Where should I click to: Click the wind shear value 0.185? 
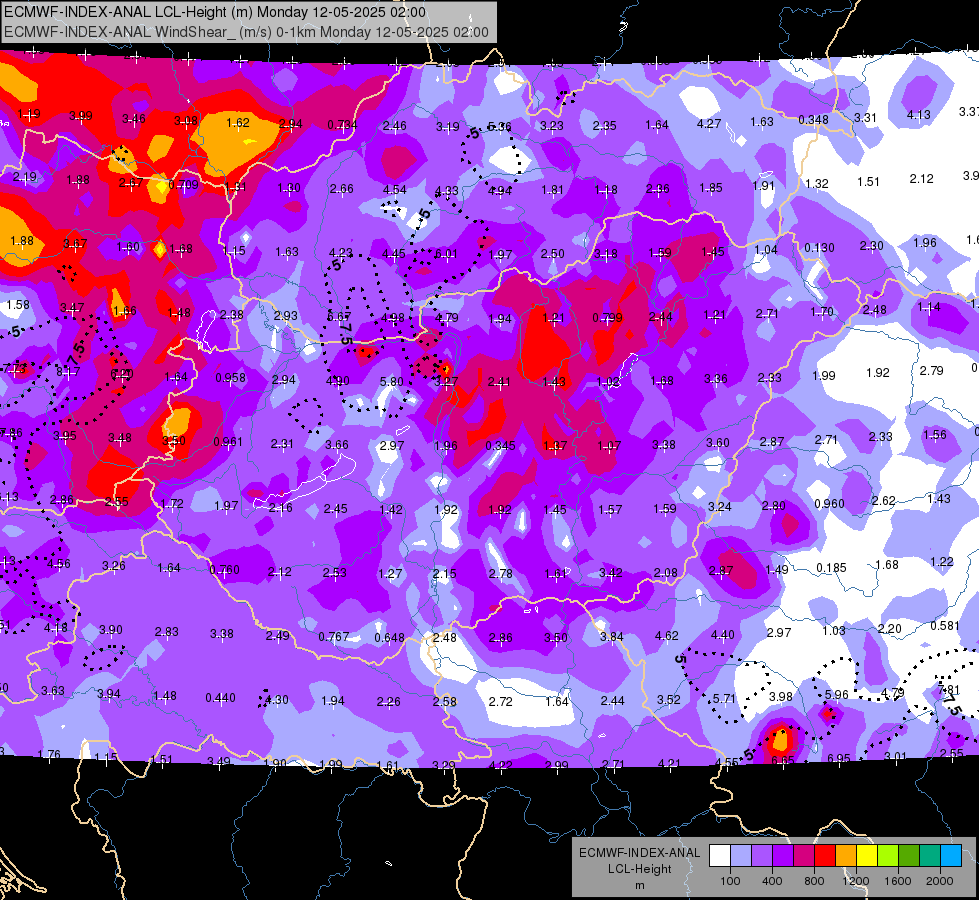coord(832,568)
